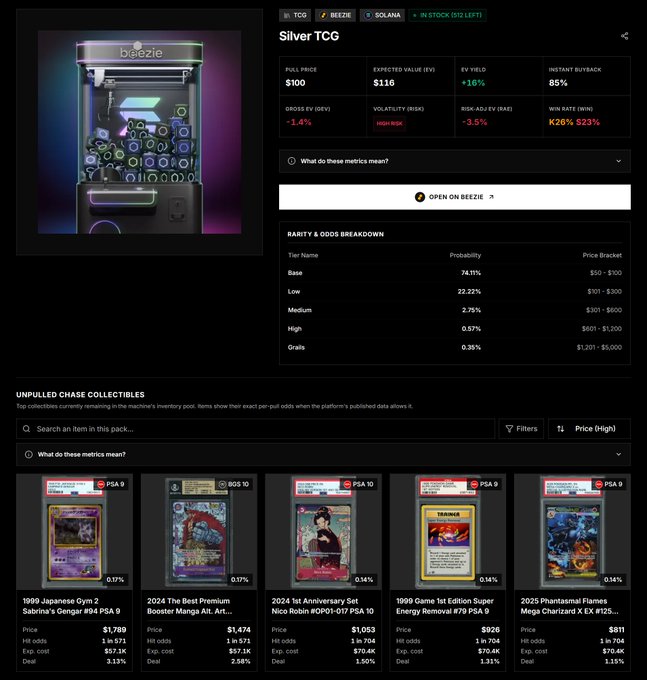Click the PSA 10 badge on the Nico Robin card
Screen dimensions: 647x680
(358, 484)
